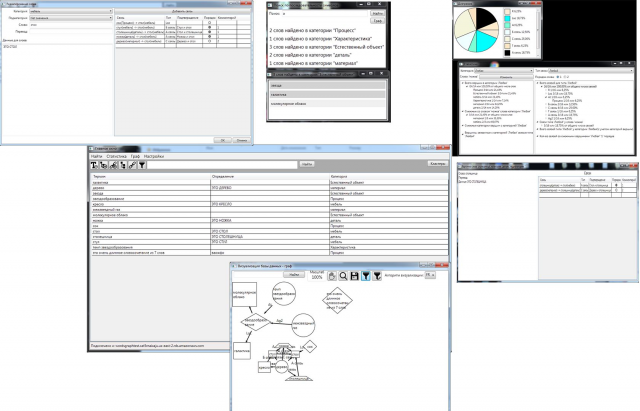640x411 pixels.
Task: Open Категория dropdown in statistics window
Action: [503, 71]
